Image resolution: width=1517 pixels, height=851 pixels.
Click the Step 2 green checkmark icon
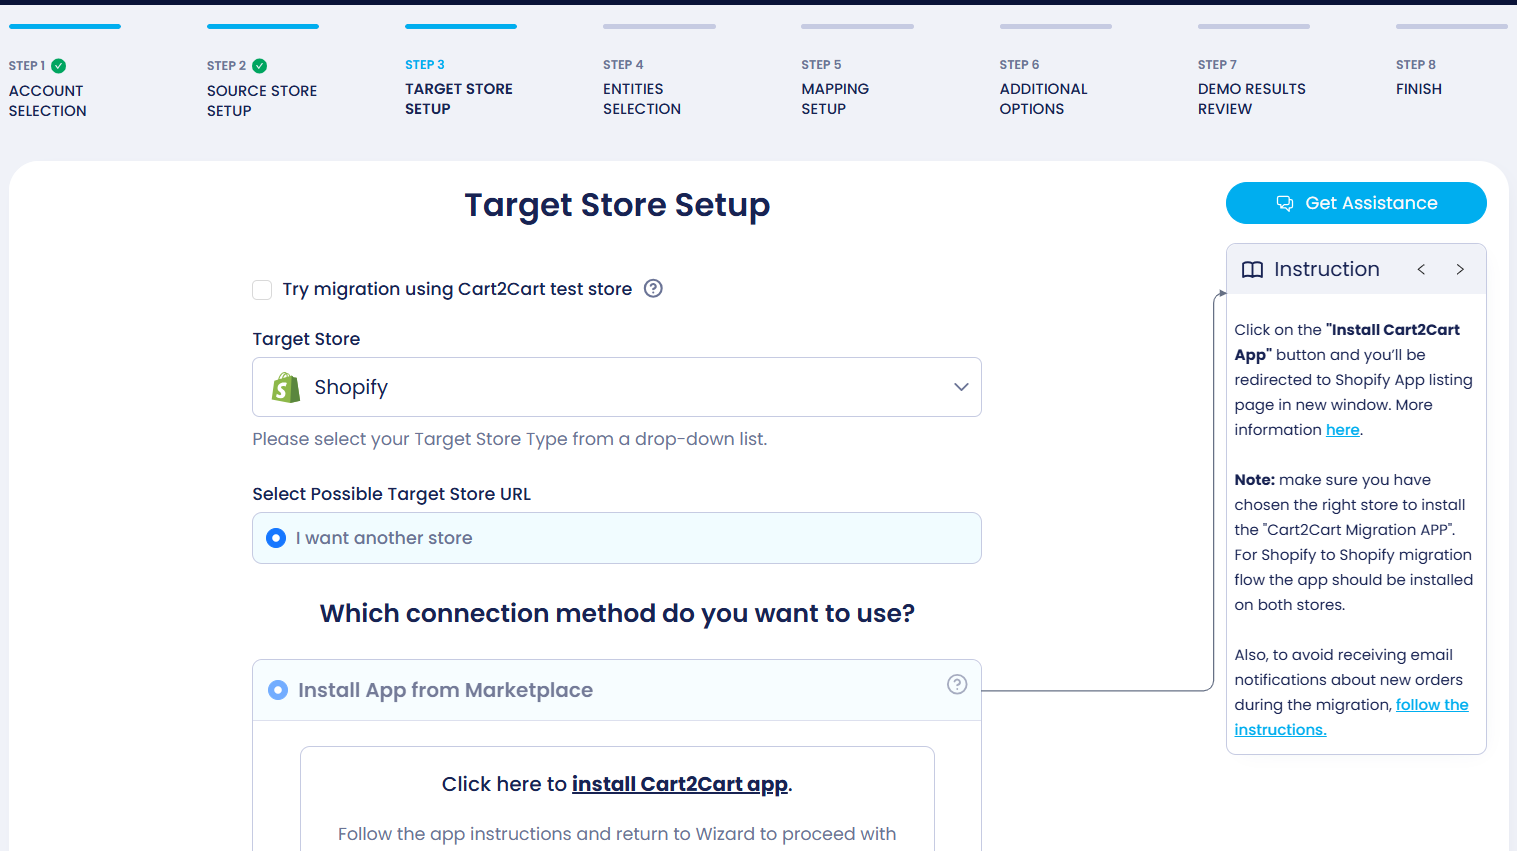click(260, 66)
